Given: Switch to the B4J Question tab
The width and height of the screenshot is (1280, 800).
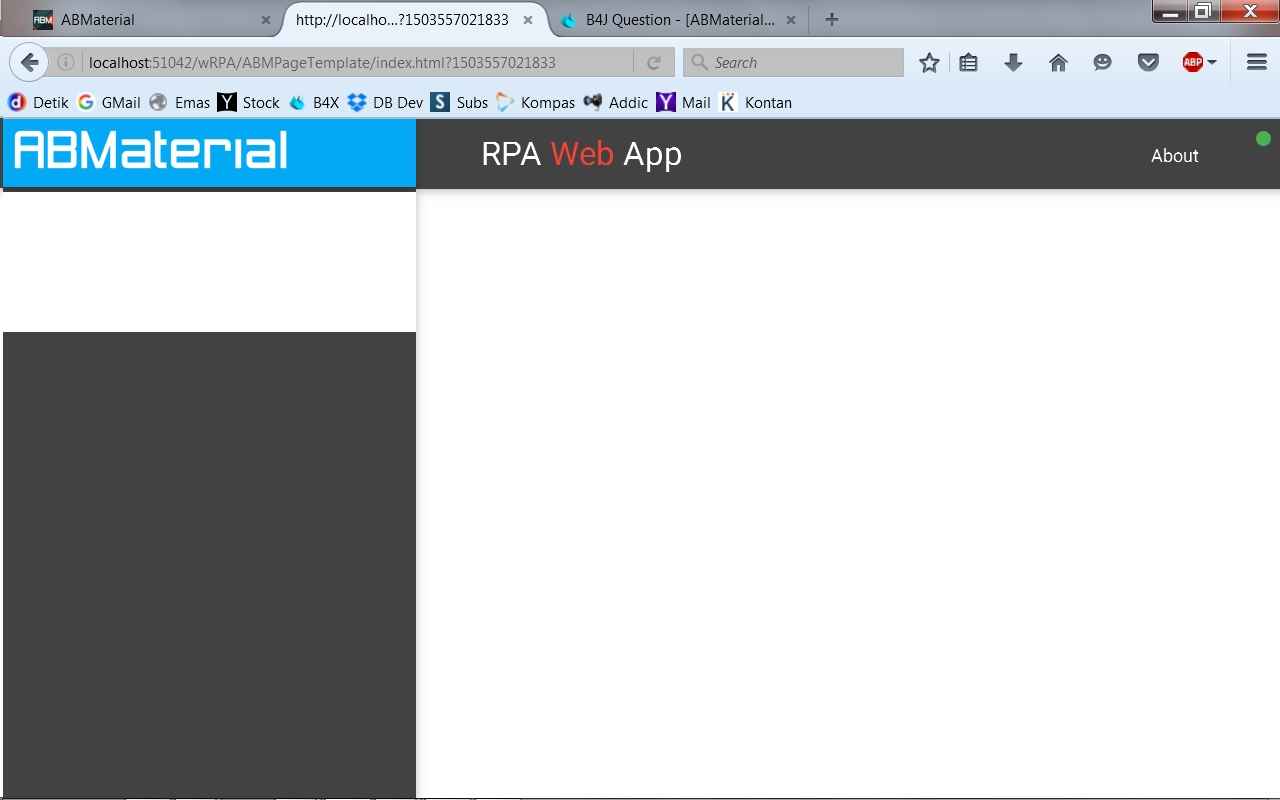Looking at the screenshot, I should (x=678, y=19).
